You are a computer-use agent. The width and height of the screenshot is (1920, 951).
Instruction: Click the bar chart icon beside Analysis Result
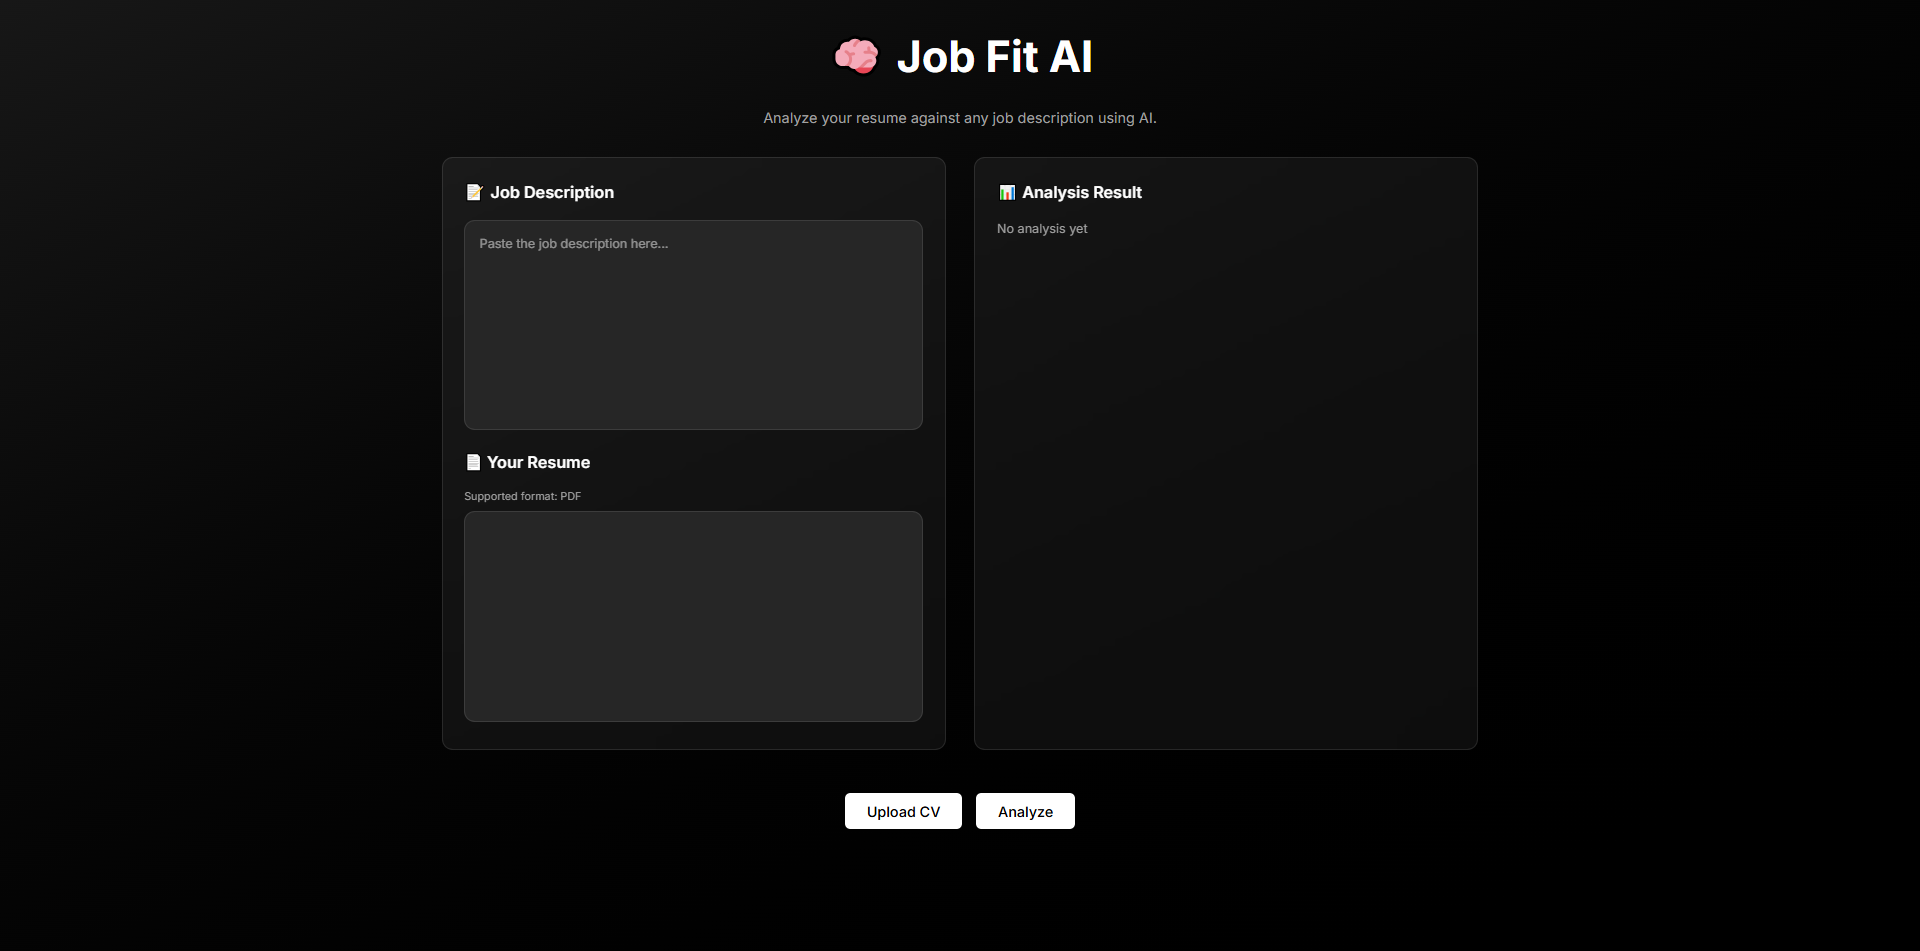(1007, 192)
